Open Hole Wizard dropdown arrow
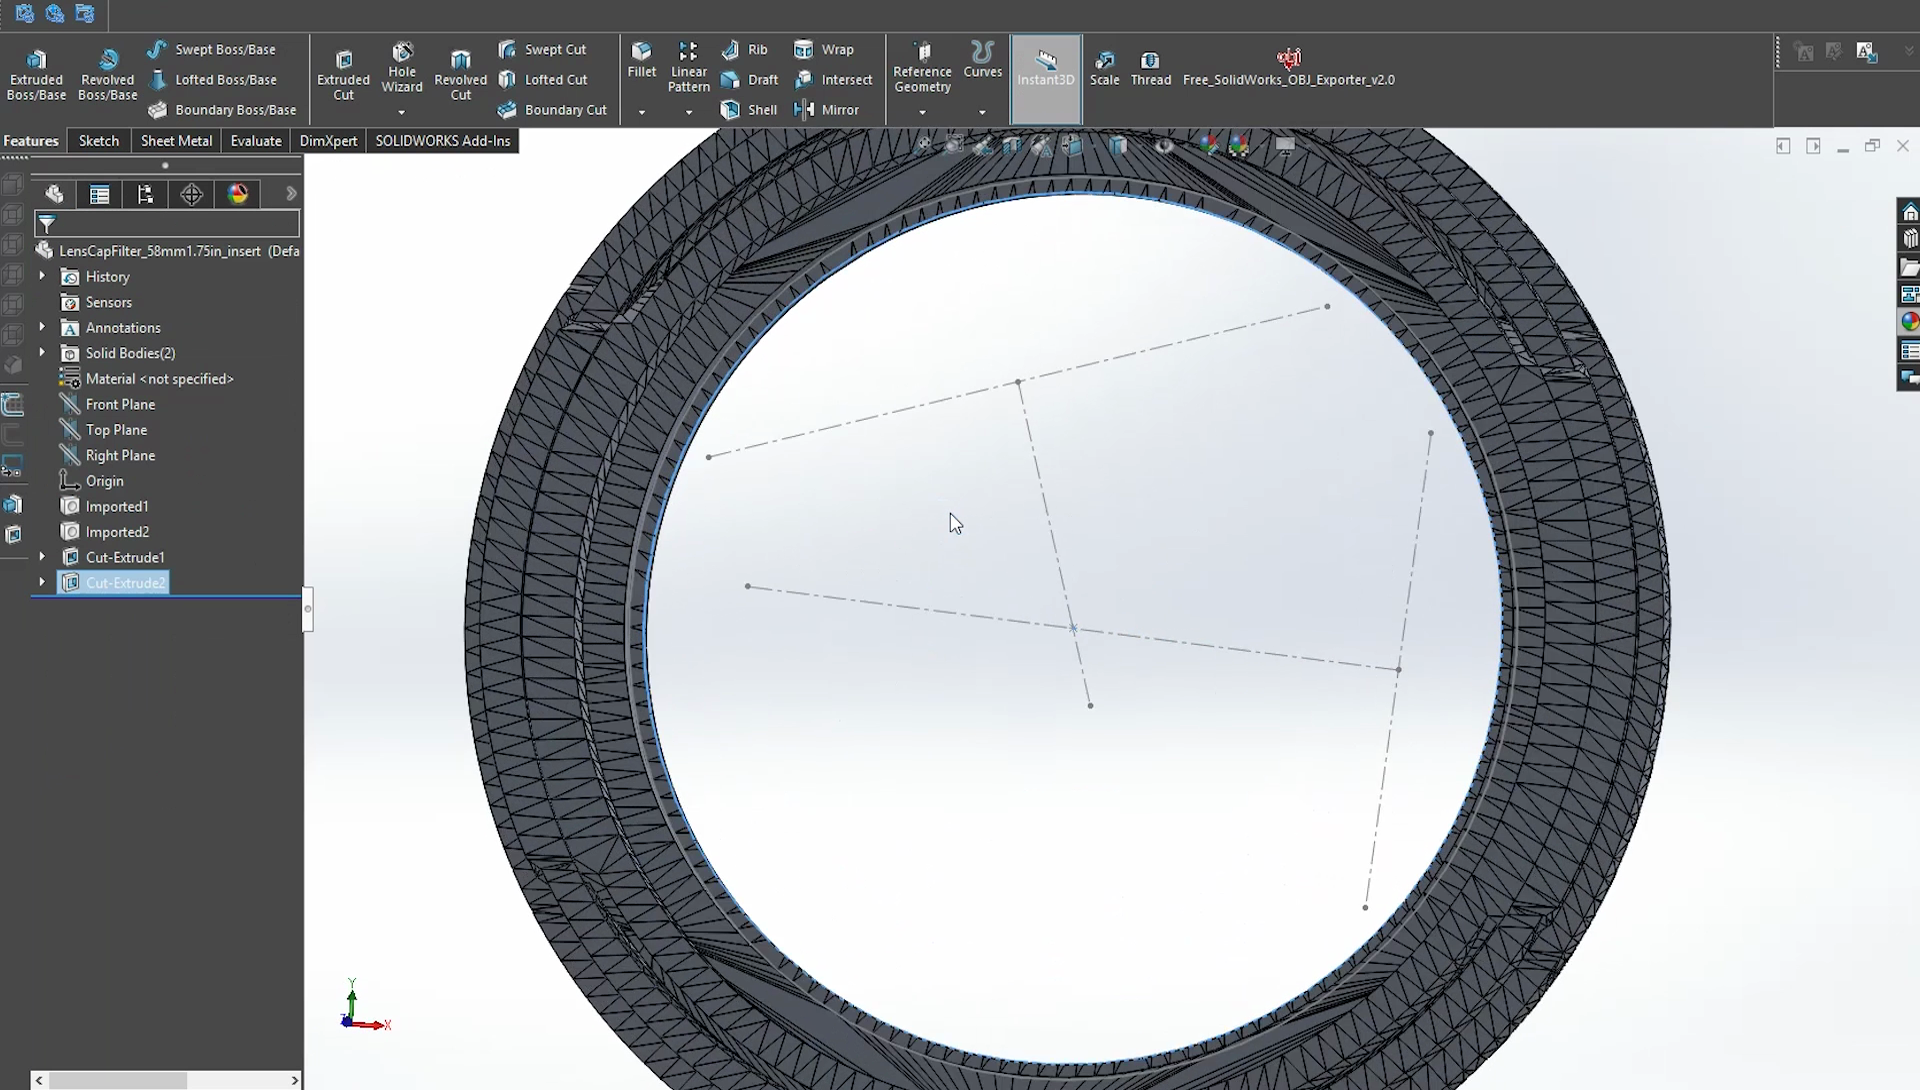This screenshot has height=1090, width=1920. click(402, 112)
